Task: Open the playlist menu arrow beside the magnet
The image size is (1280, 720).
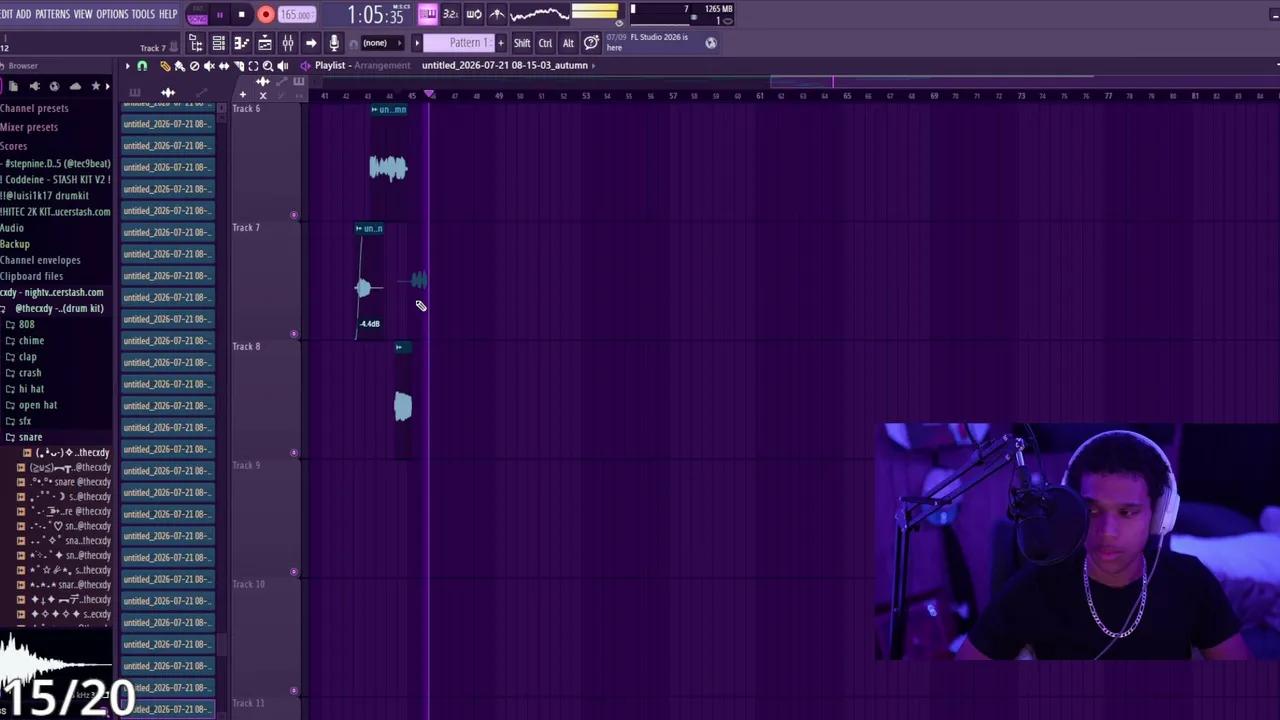Action: click(x=127, y=66)
